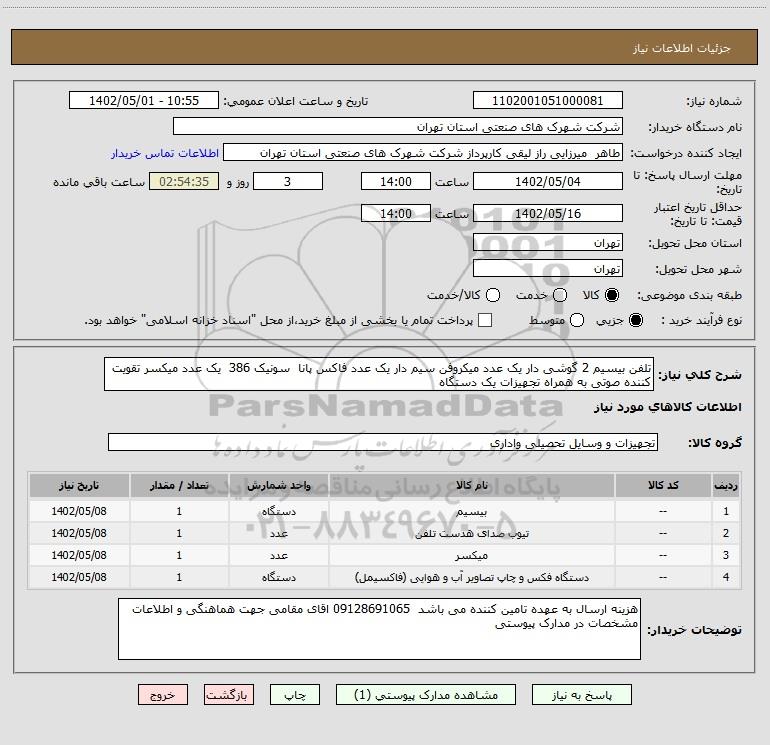
Task: Click the date cell in row 1
Action: (x=79, y=511)
